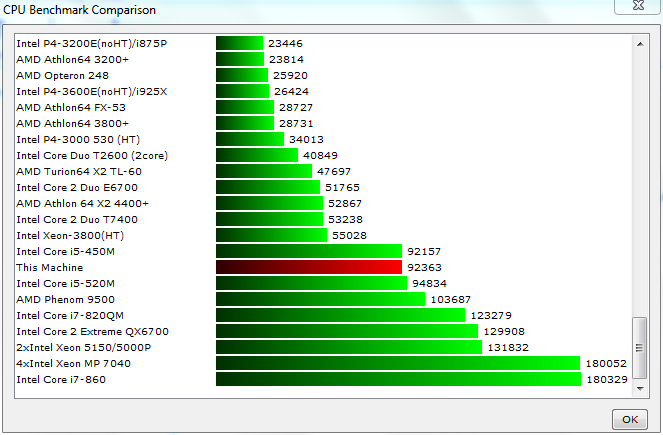The height and width of the screenshot is (435, 663).
Task: Click the scrollbar down arrow
Action: 640,388
